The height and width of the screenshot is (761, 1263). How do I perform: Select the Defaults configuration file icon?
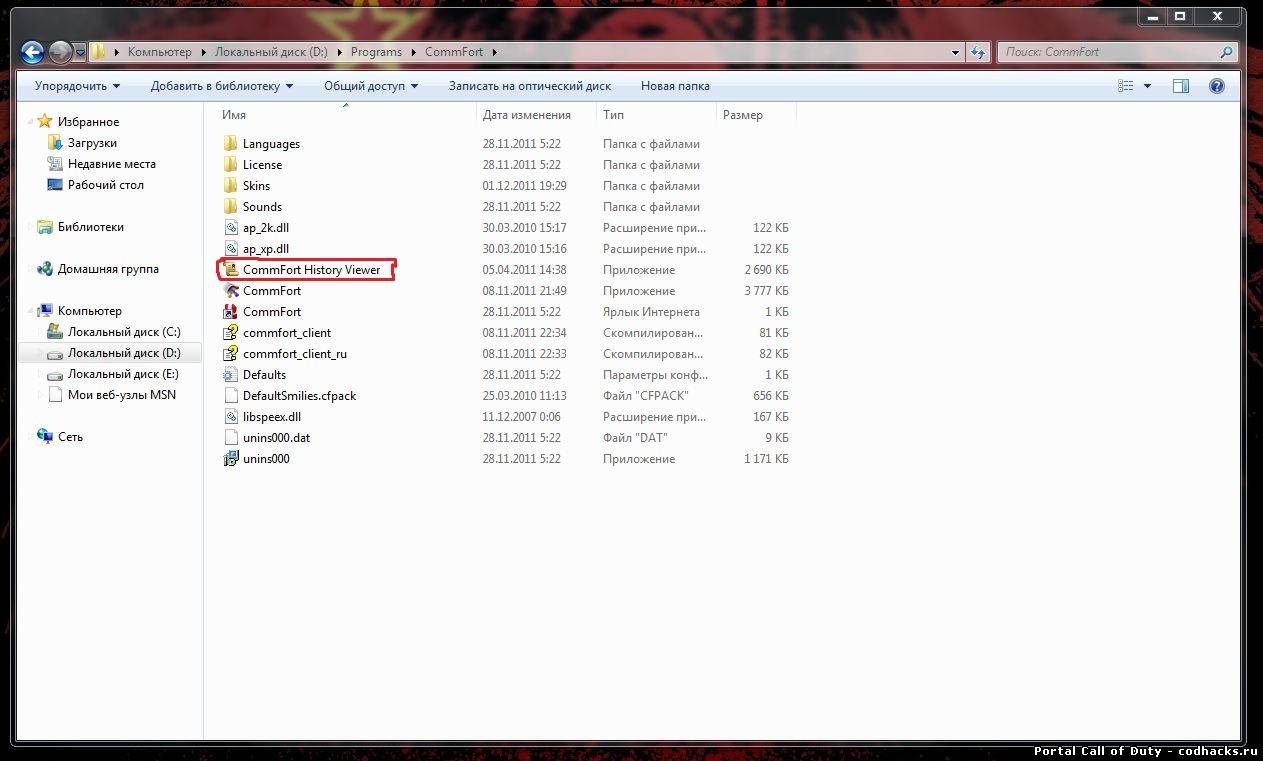[x=231, y=375]
